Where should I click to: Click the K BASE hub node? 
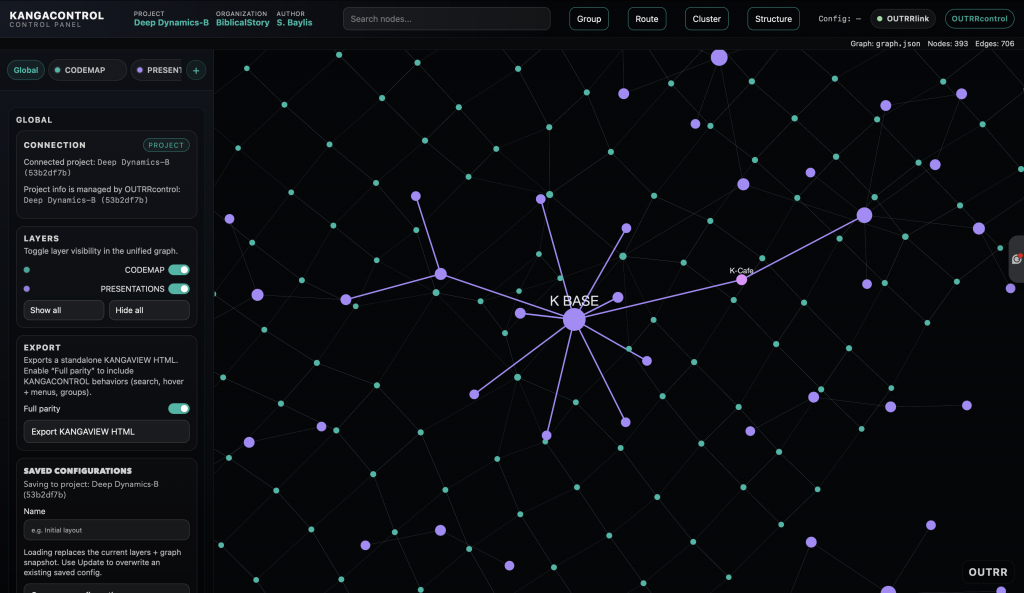point(573,319)
